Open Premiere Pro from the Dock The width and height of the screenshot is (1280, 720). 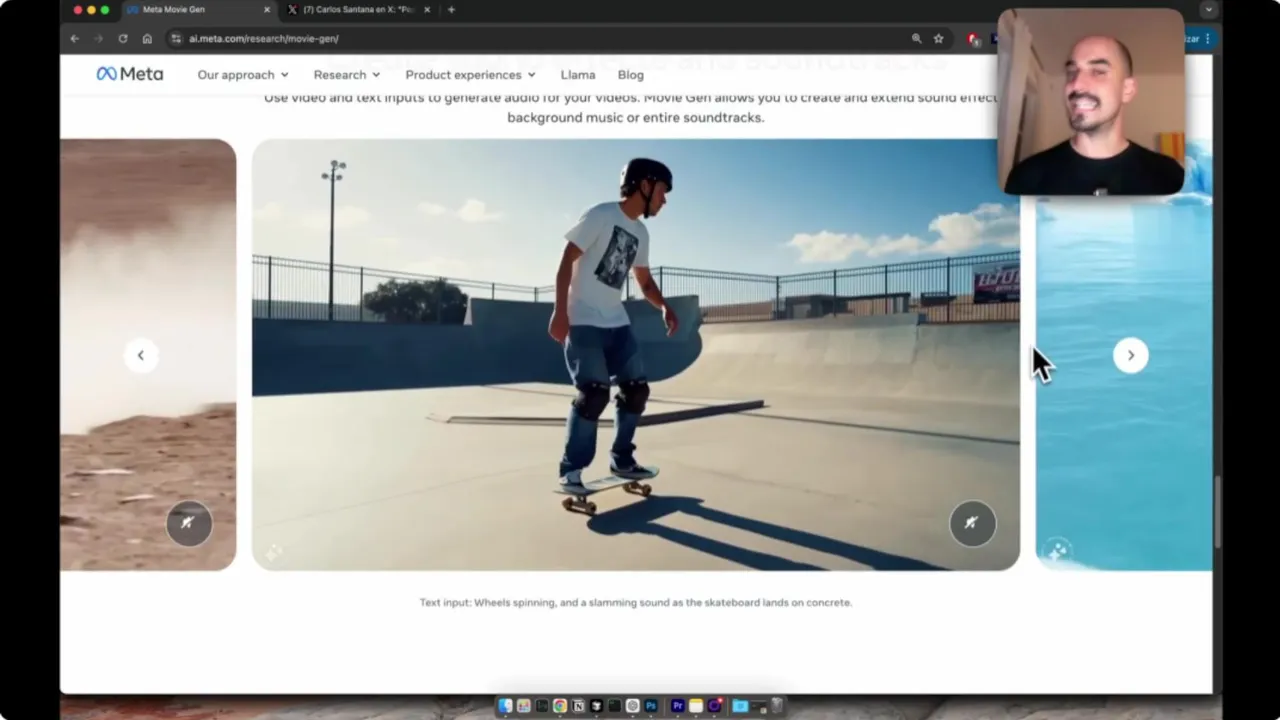tap(678, 706)
